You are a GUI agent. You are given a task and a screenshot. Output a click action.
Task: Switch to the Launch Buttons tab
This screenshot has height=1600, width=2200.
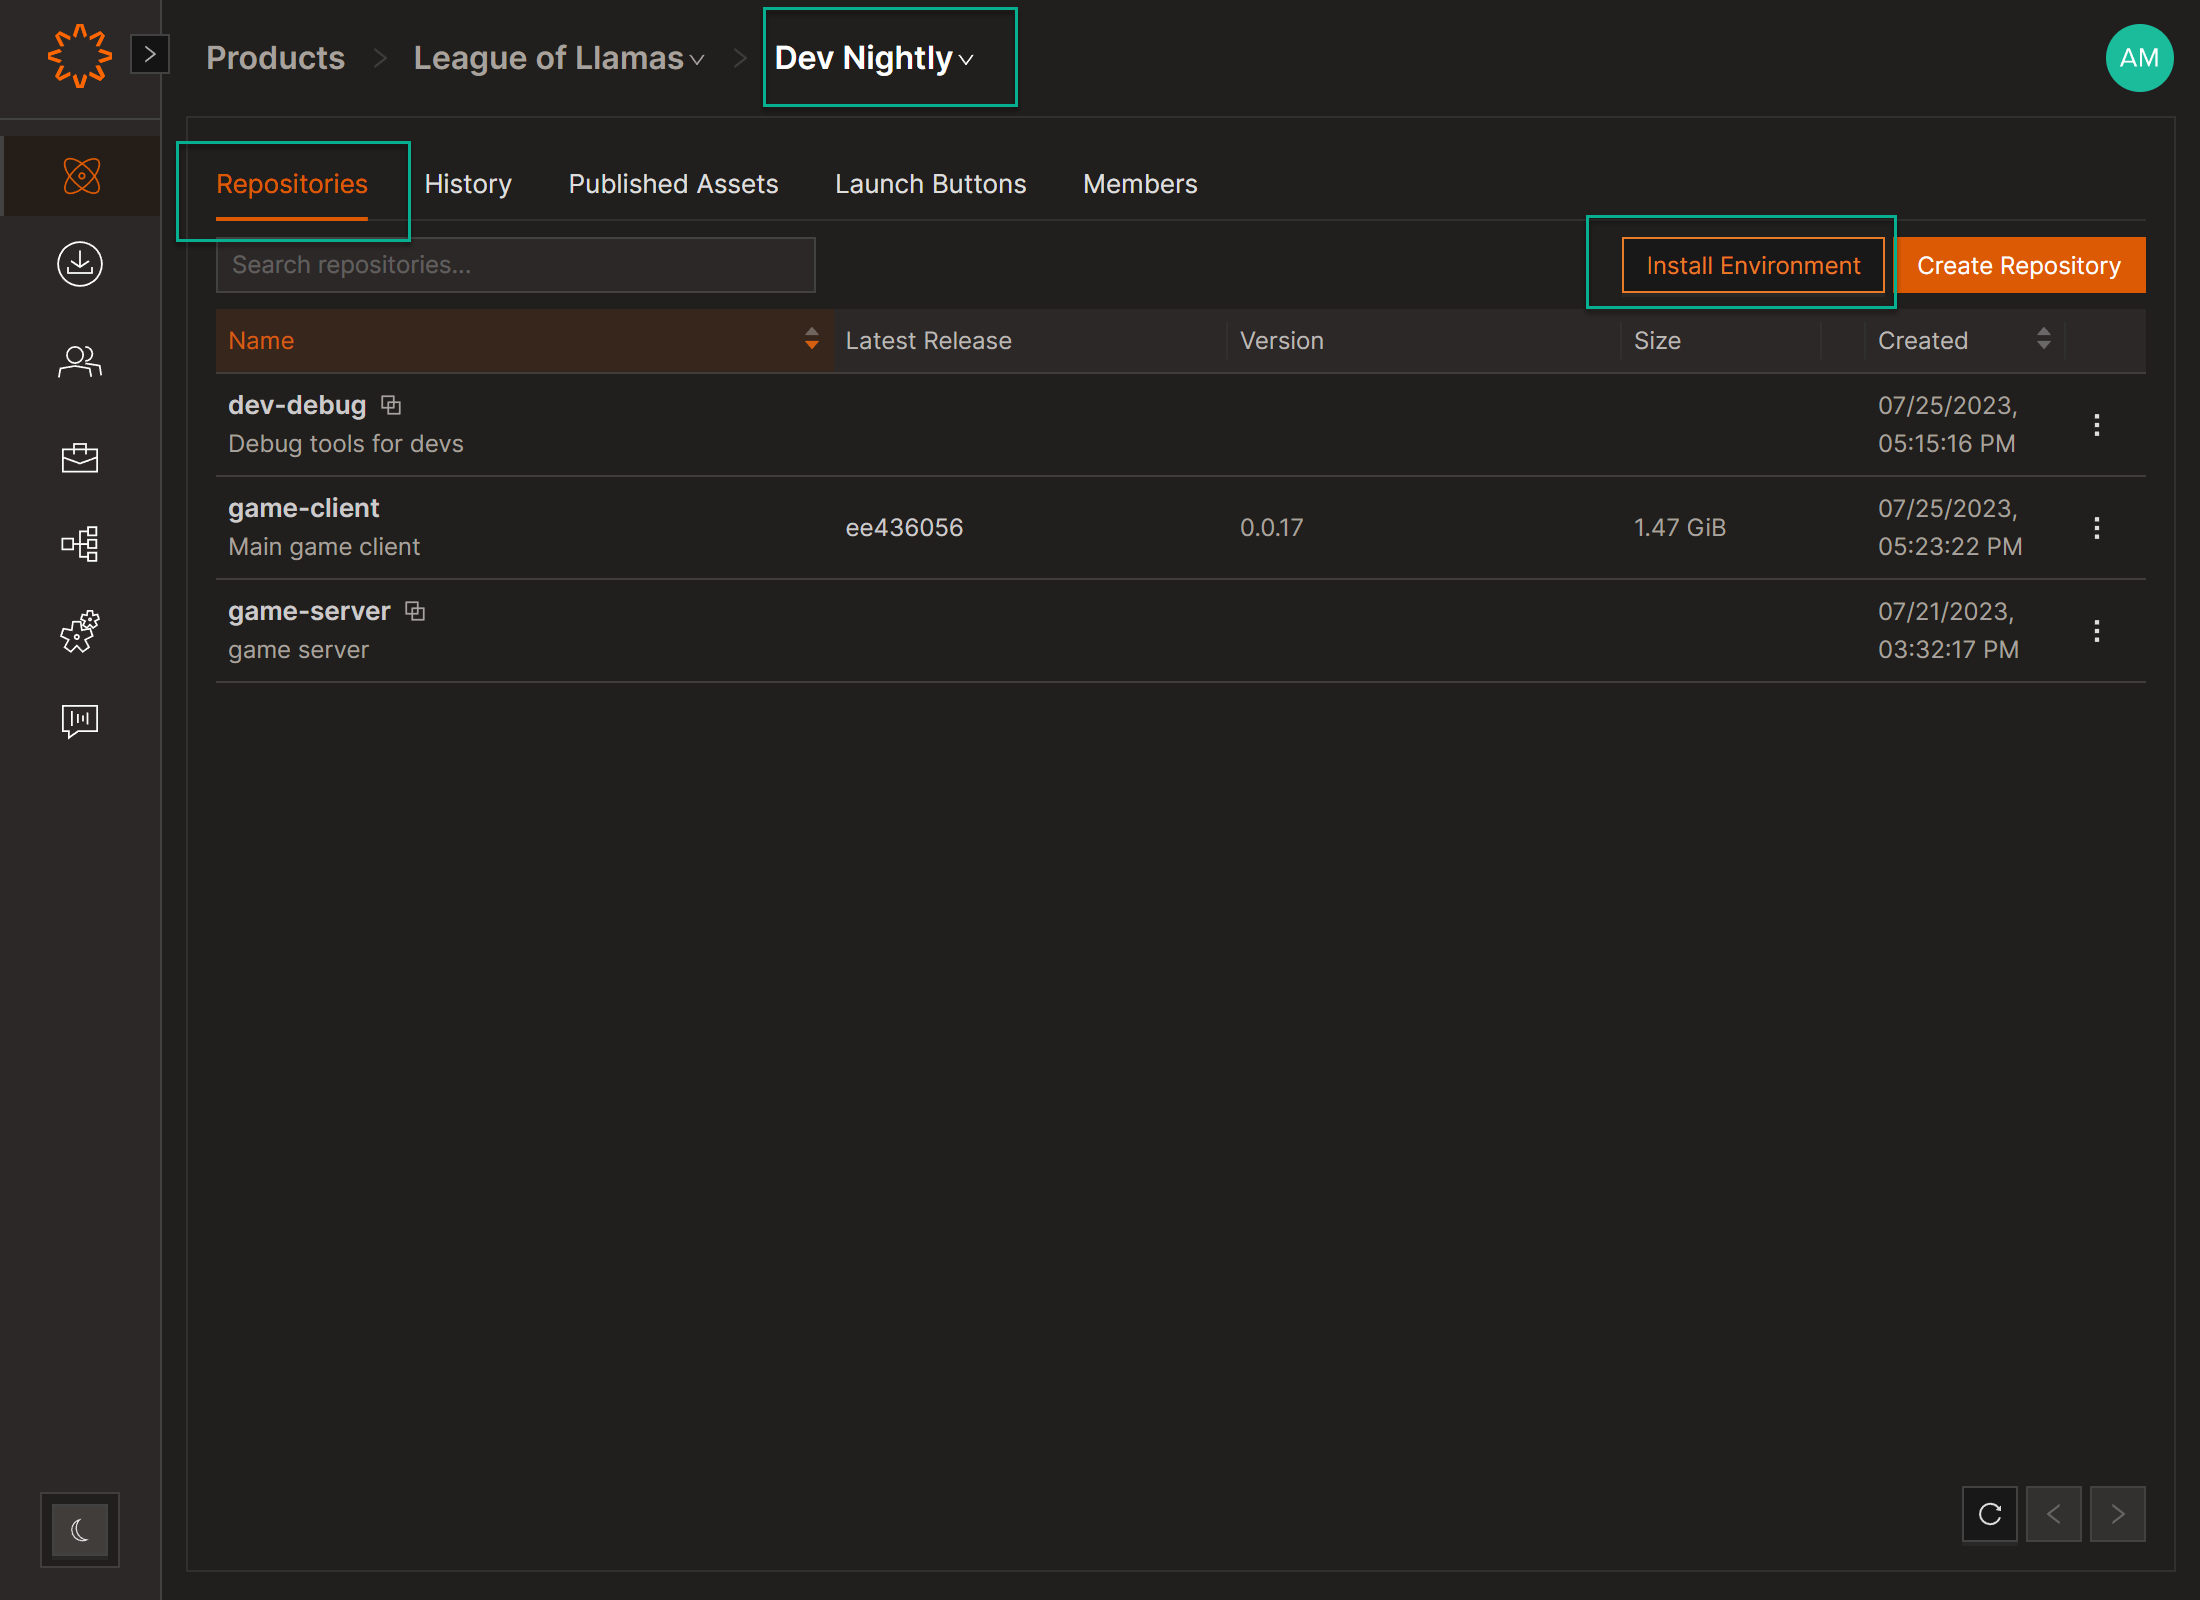(x=930, y=184)
